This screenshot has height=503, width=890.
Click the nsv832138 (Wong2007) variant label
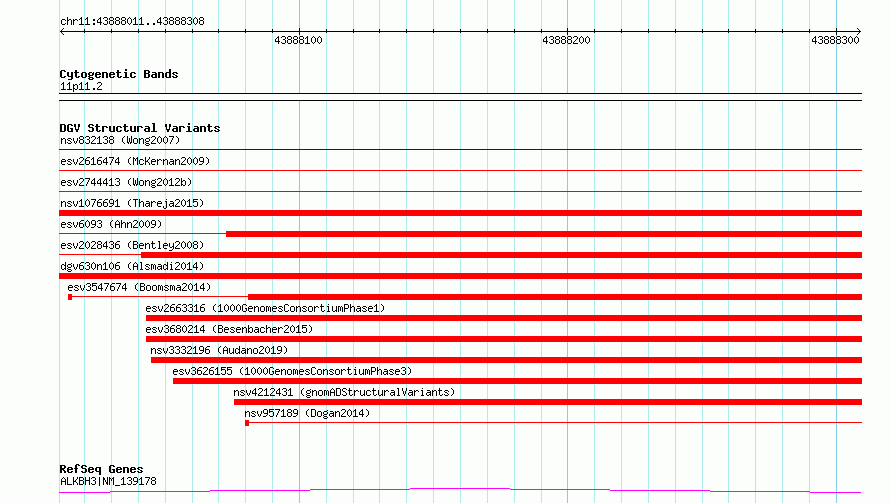point(120,140)
